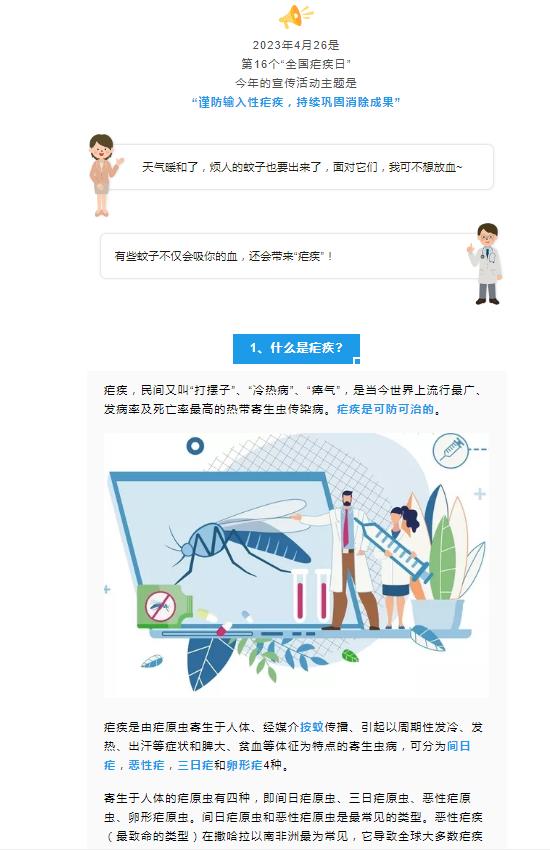Click the red test tubes in illustration
Screen dimensions: 550x850
pyautogui.click(x=310, y=595)
